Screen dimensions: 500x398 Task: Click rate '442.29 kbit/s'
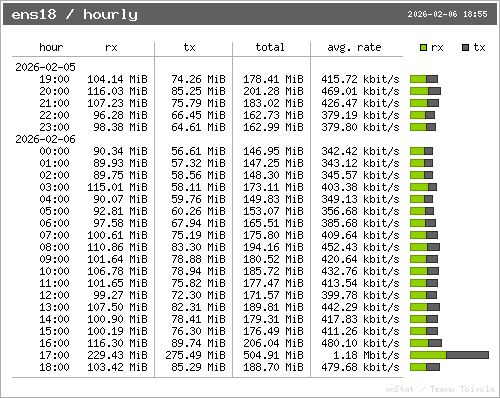[360, 307]
